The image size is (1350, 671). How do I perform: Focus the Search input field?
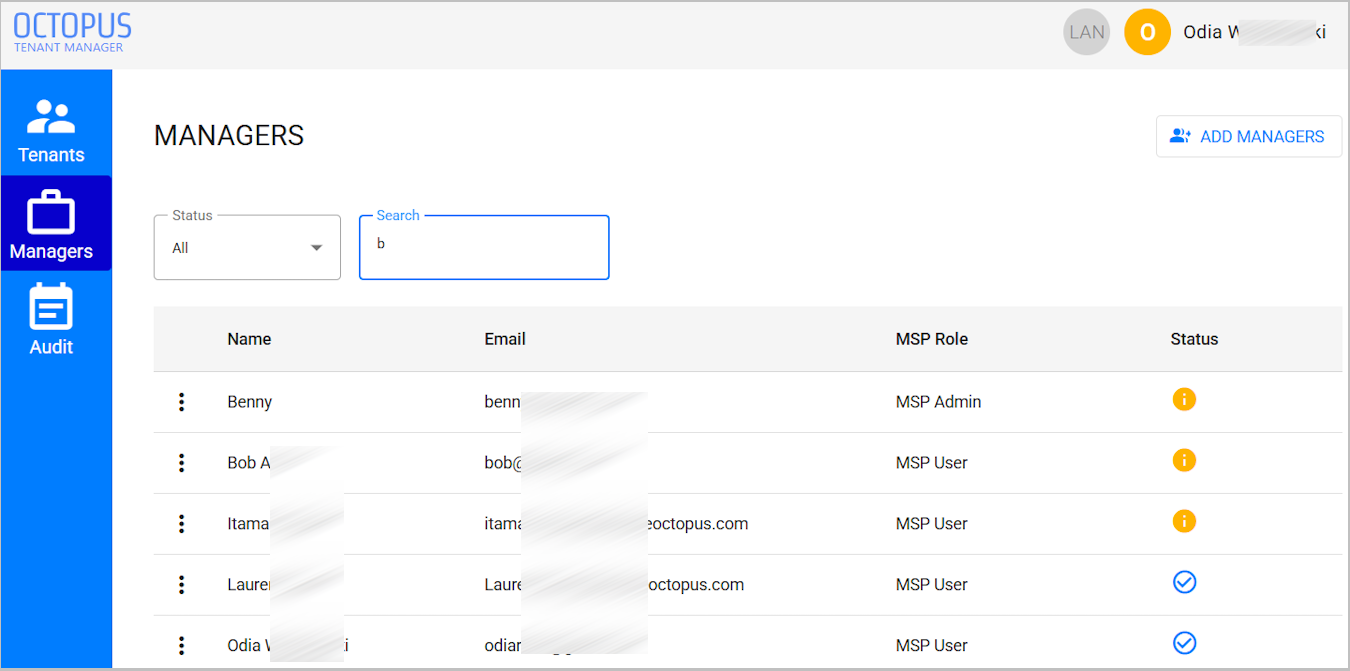coord(484,247)
